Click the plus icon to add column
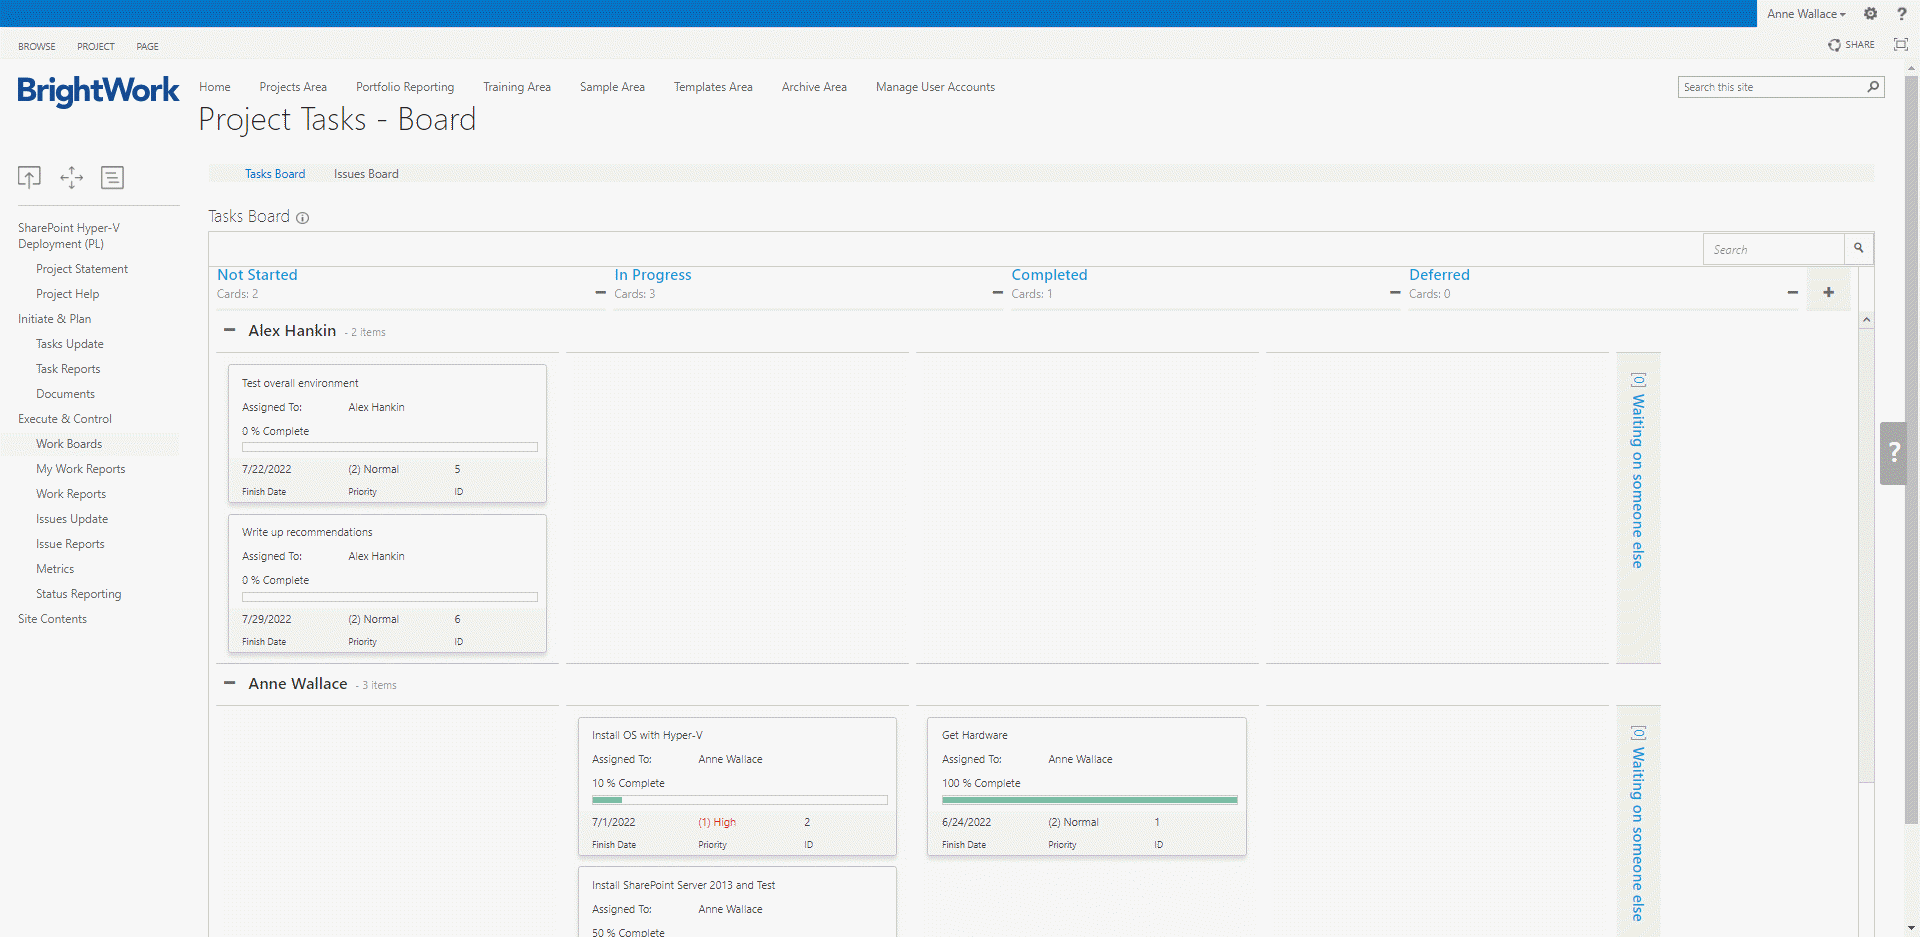The image size is (1920, 937). pyautogui.click(x=1828, y=292)
